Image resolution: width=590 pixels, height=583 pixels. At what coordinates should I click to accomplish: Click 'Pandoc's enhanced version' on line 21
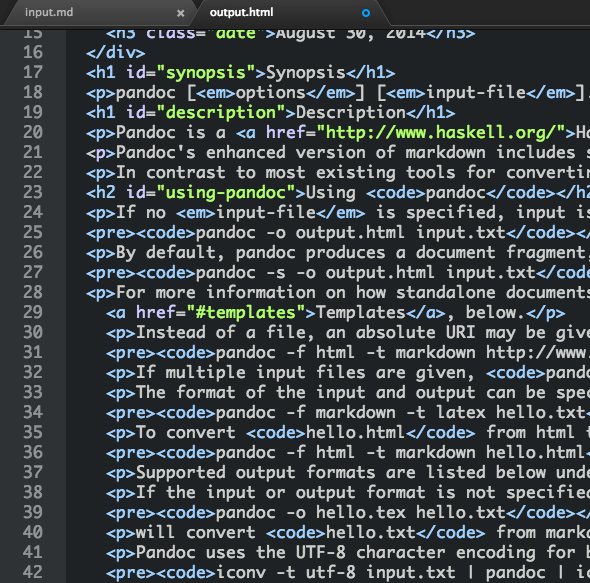click(x=241, y=152)
